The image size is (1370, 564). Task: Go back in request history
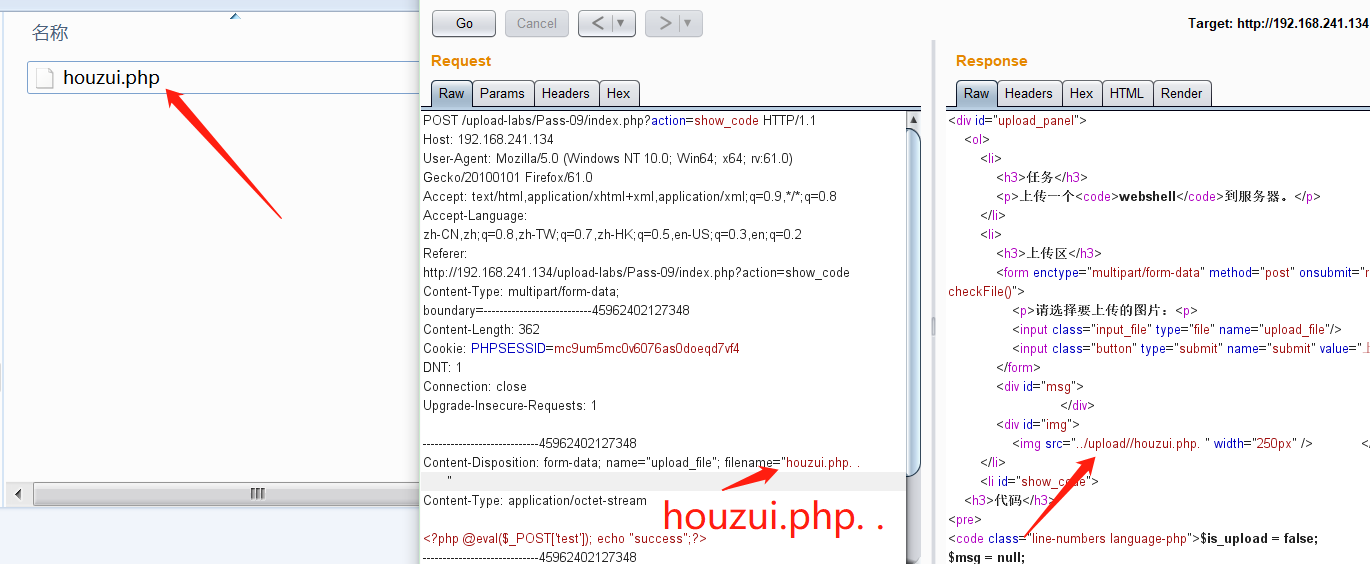click(x=597, y=23)
